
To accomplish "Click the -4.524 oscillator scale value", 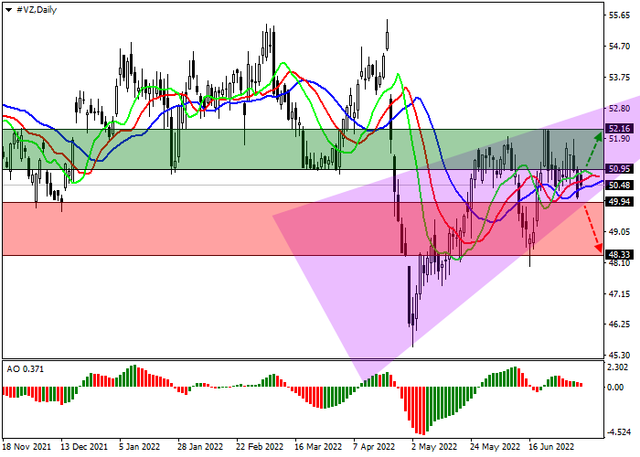I will [618, 432].
